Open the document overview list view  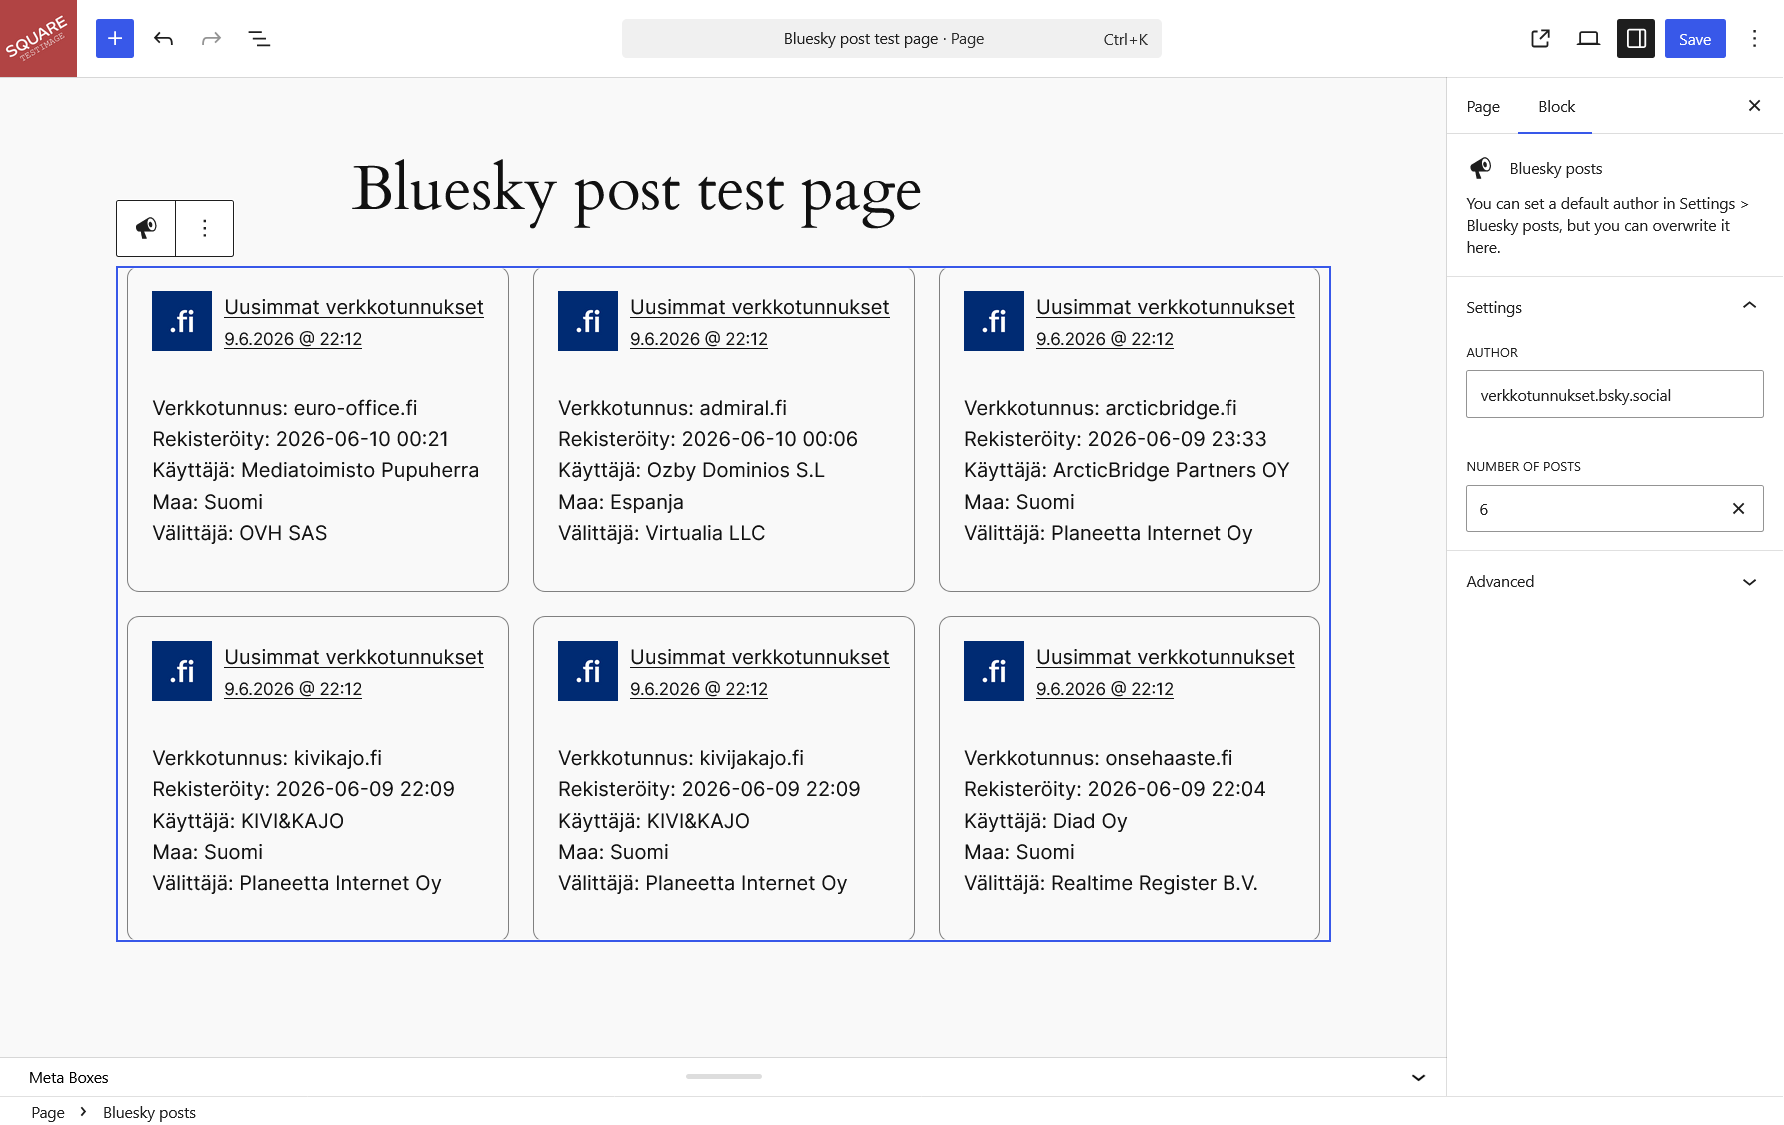(259, 39)
